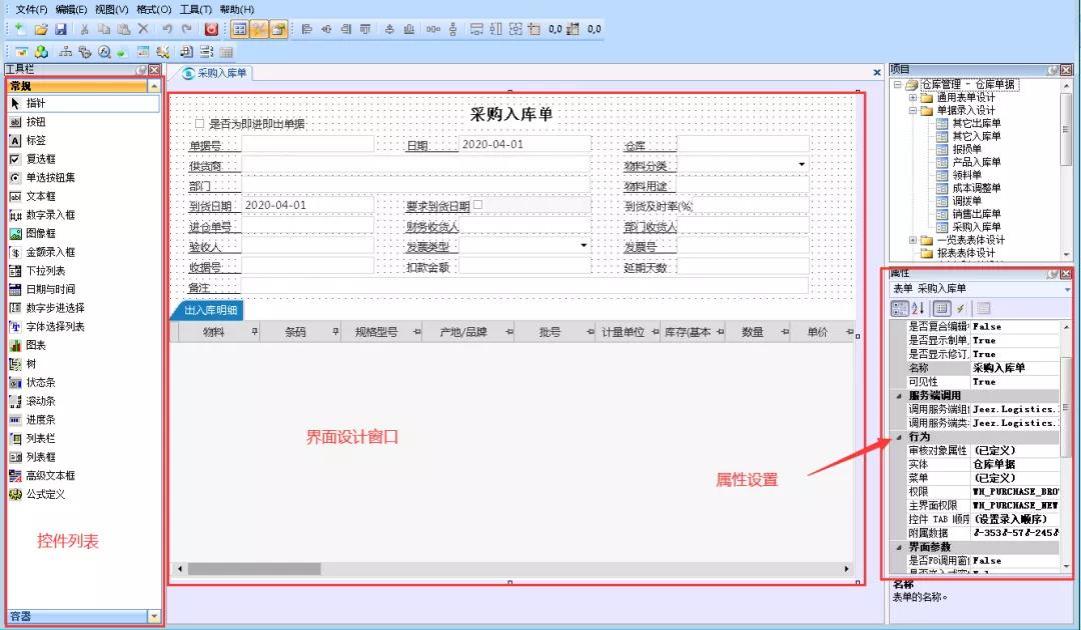Switch to the 采购入库单 document tab
1081x630 pixels.
[214, 73]
